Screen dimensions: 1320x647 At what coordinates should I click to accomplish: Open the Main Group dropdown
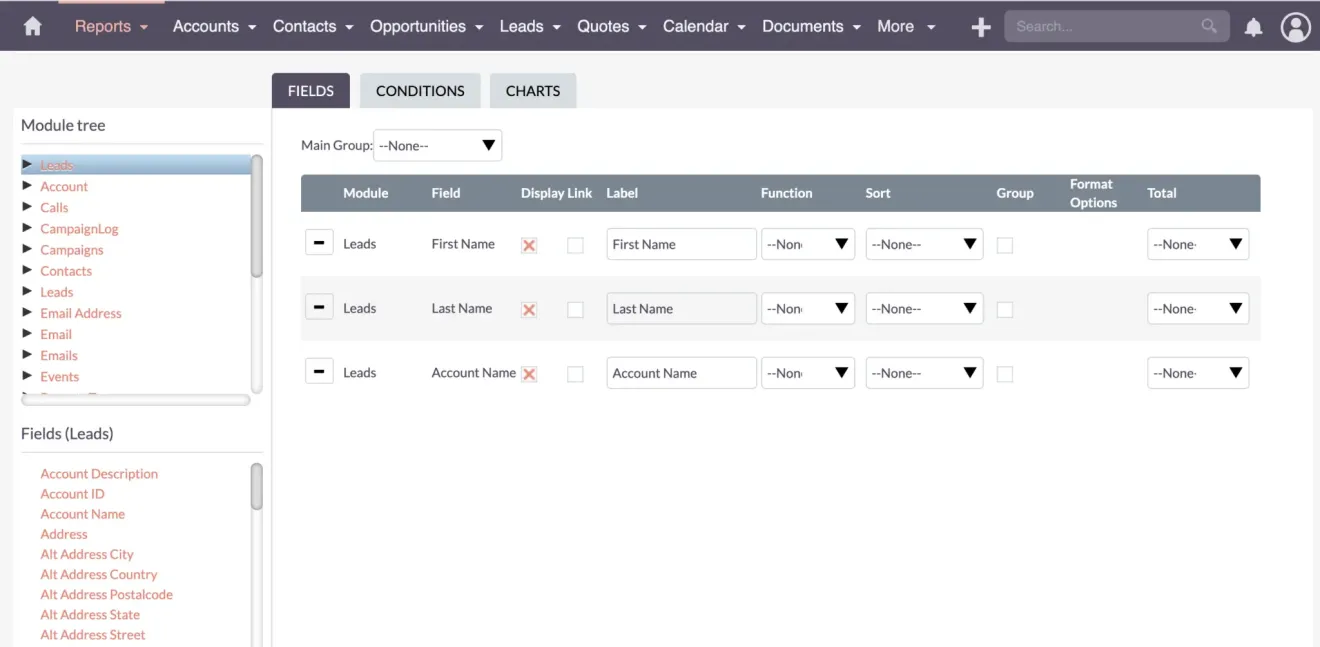(437, 144)
